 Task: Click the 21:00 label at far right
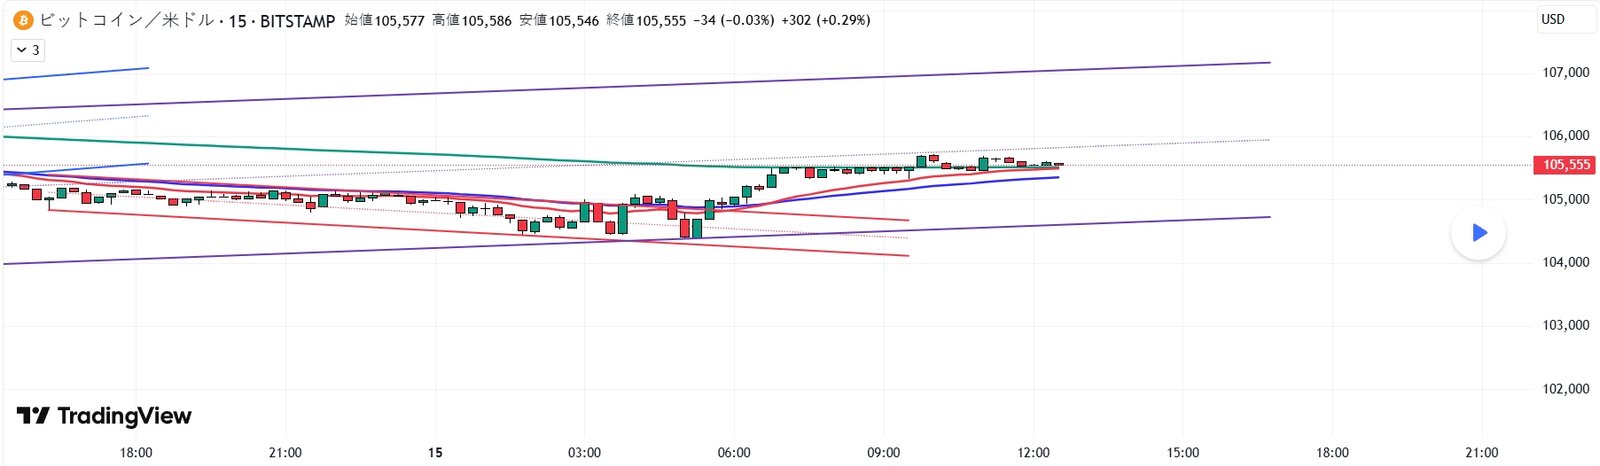point(1482,453)
